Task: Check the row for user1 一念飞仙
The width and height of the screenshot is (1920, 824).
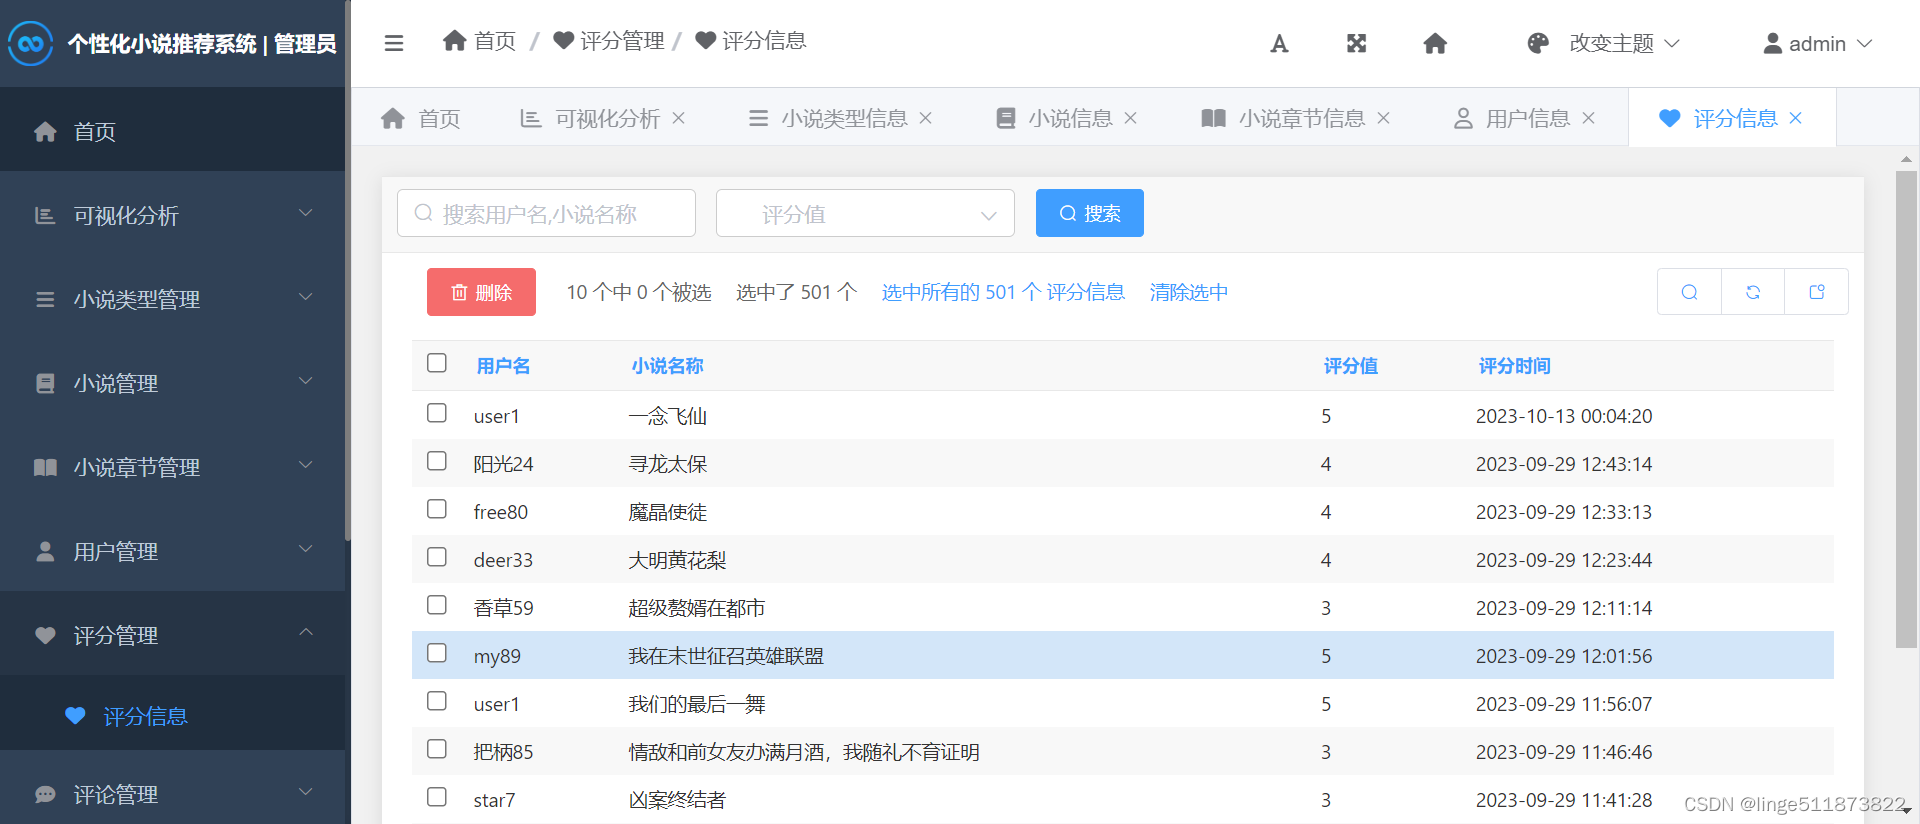Action: pyautogui.click(x=437, y=413)
